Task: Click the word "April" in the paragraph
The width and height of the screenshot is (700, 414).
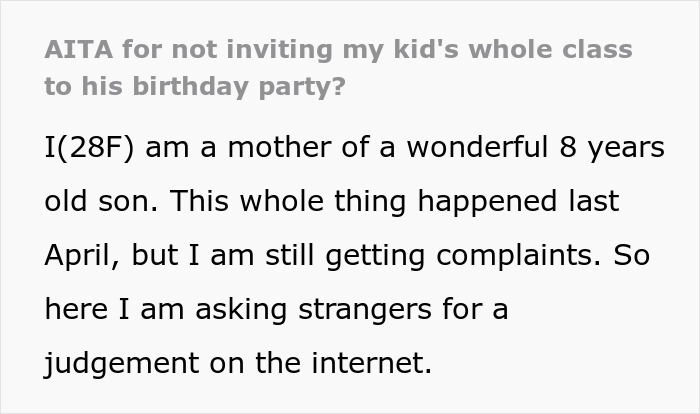Action: [80, 255]
